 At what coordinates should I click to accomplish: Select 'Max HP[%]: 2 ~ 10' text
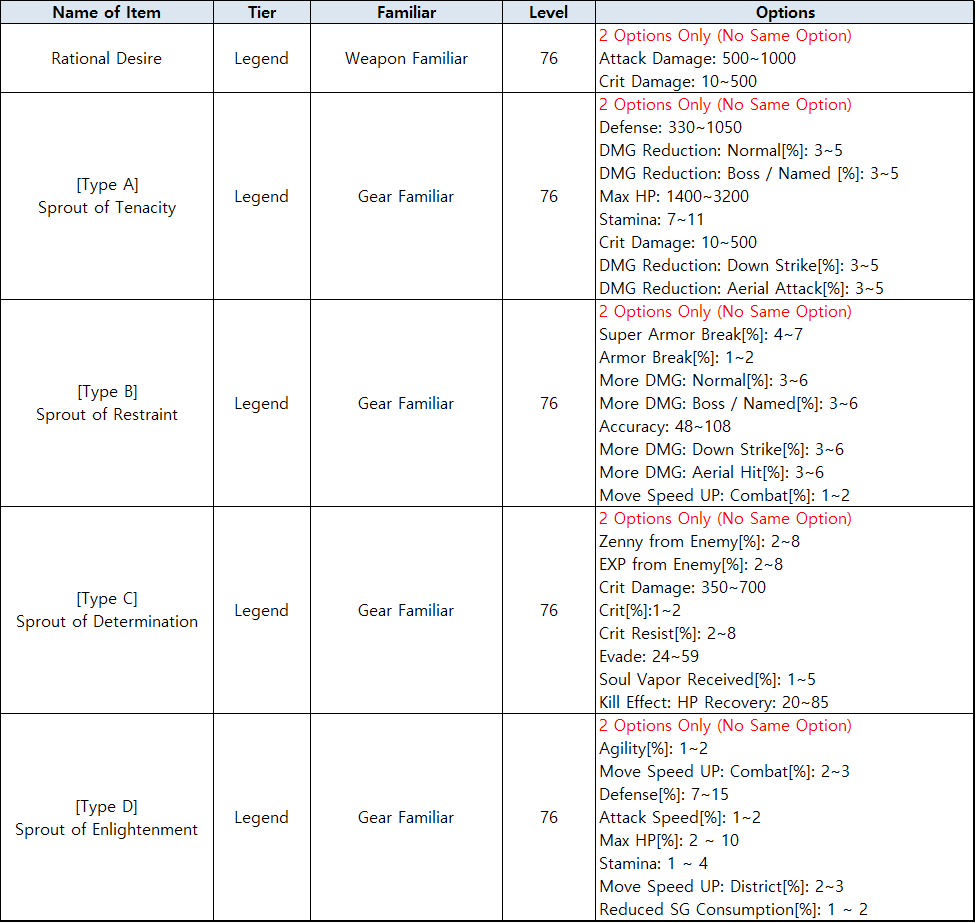pyautogui.click(x=669, y=841)
